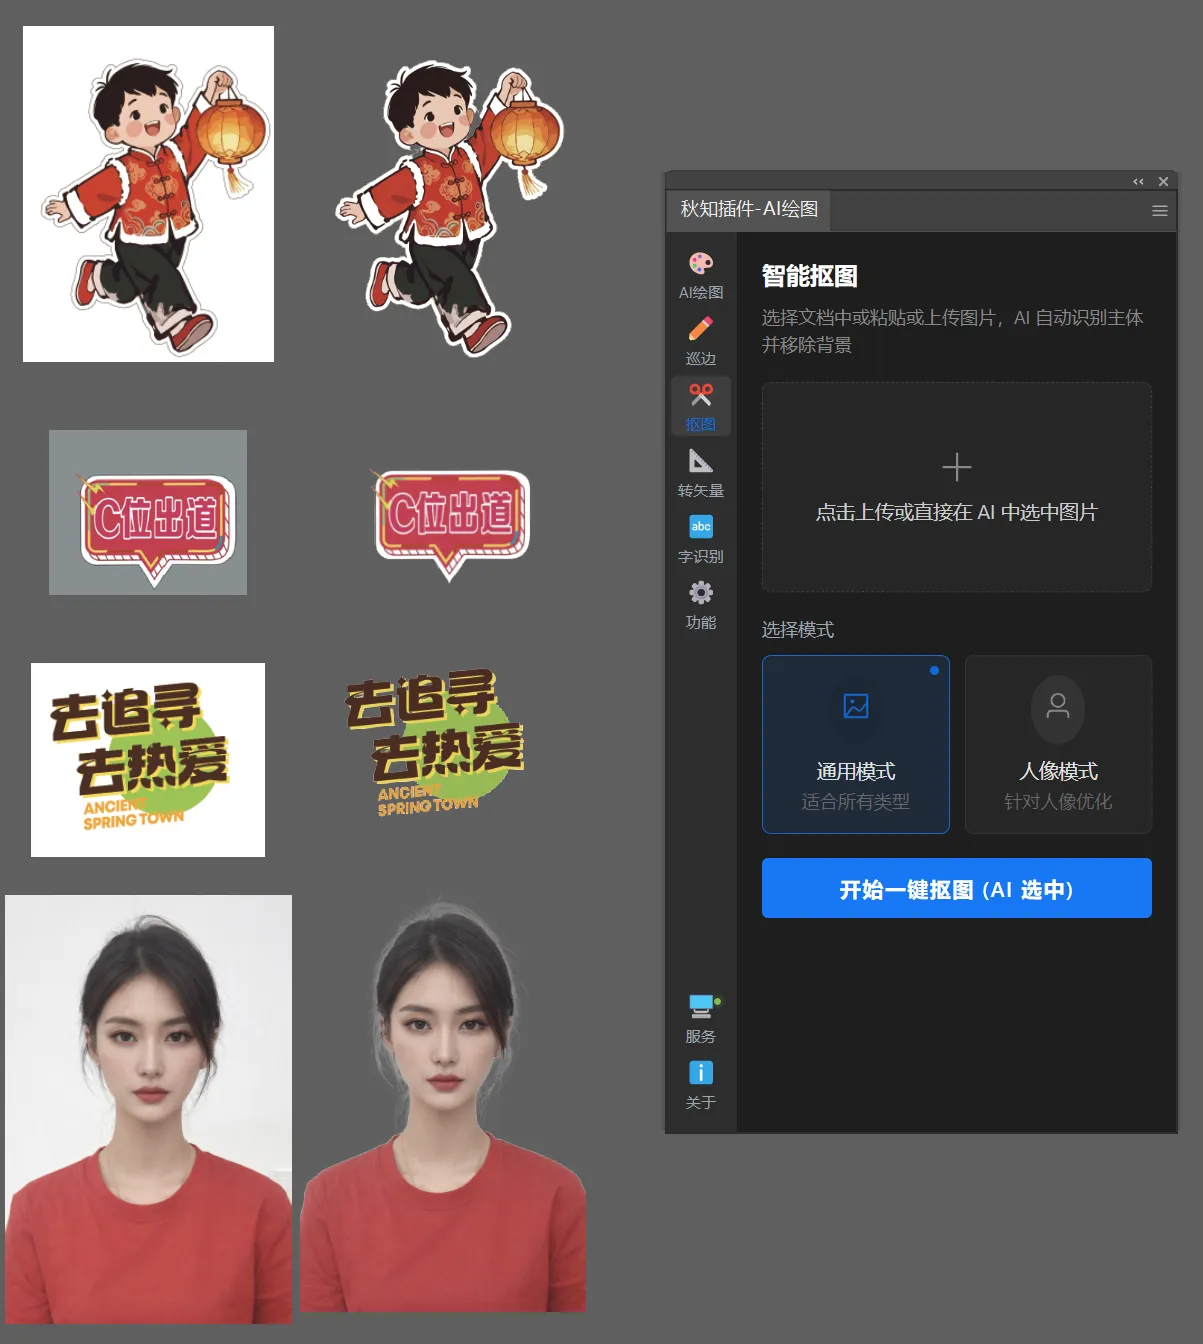Select the C位出道 speech bubble sticker

pos(148,513)
